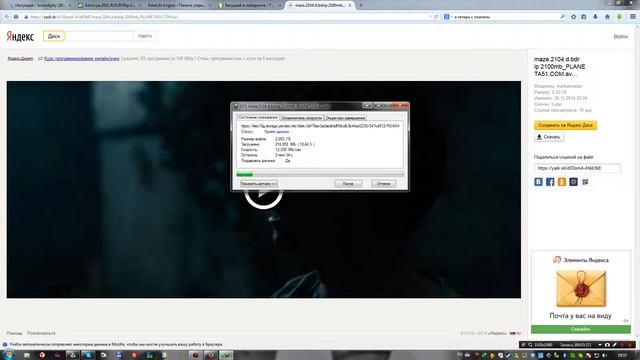Click the Найти search button

click(144, 36)
